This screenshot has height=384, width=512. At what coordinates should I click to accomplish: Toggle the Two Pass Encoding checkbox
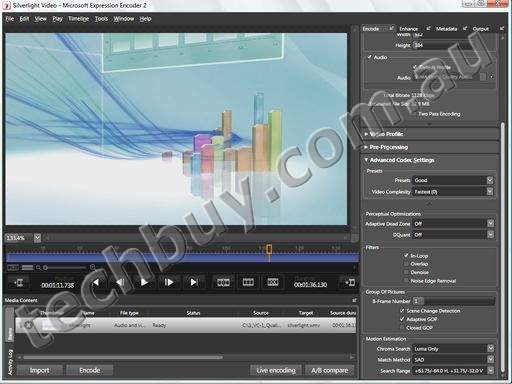414,114
